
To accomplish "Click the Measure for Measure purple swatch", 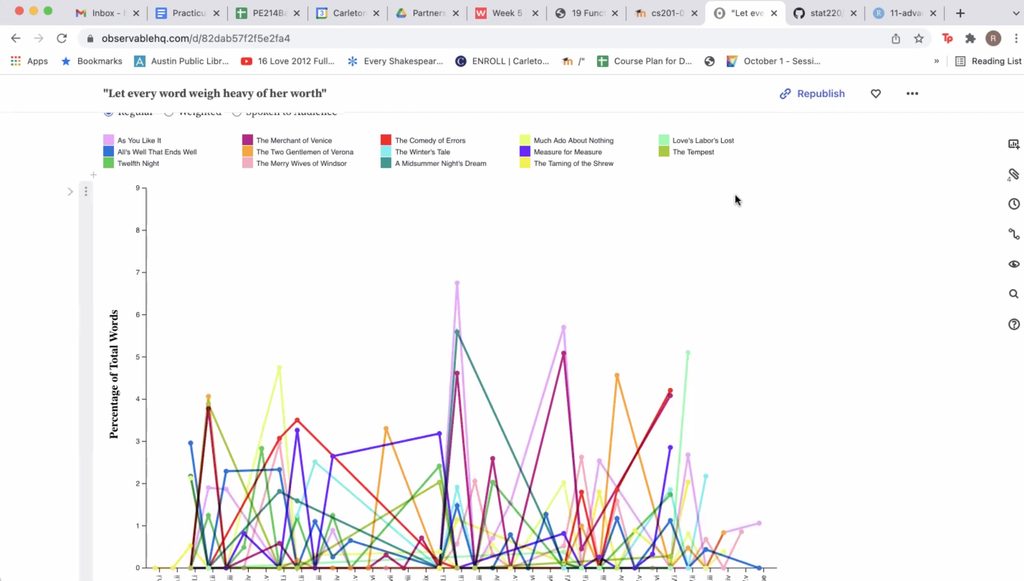I will point(525,151).
